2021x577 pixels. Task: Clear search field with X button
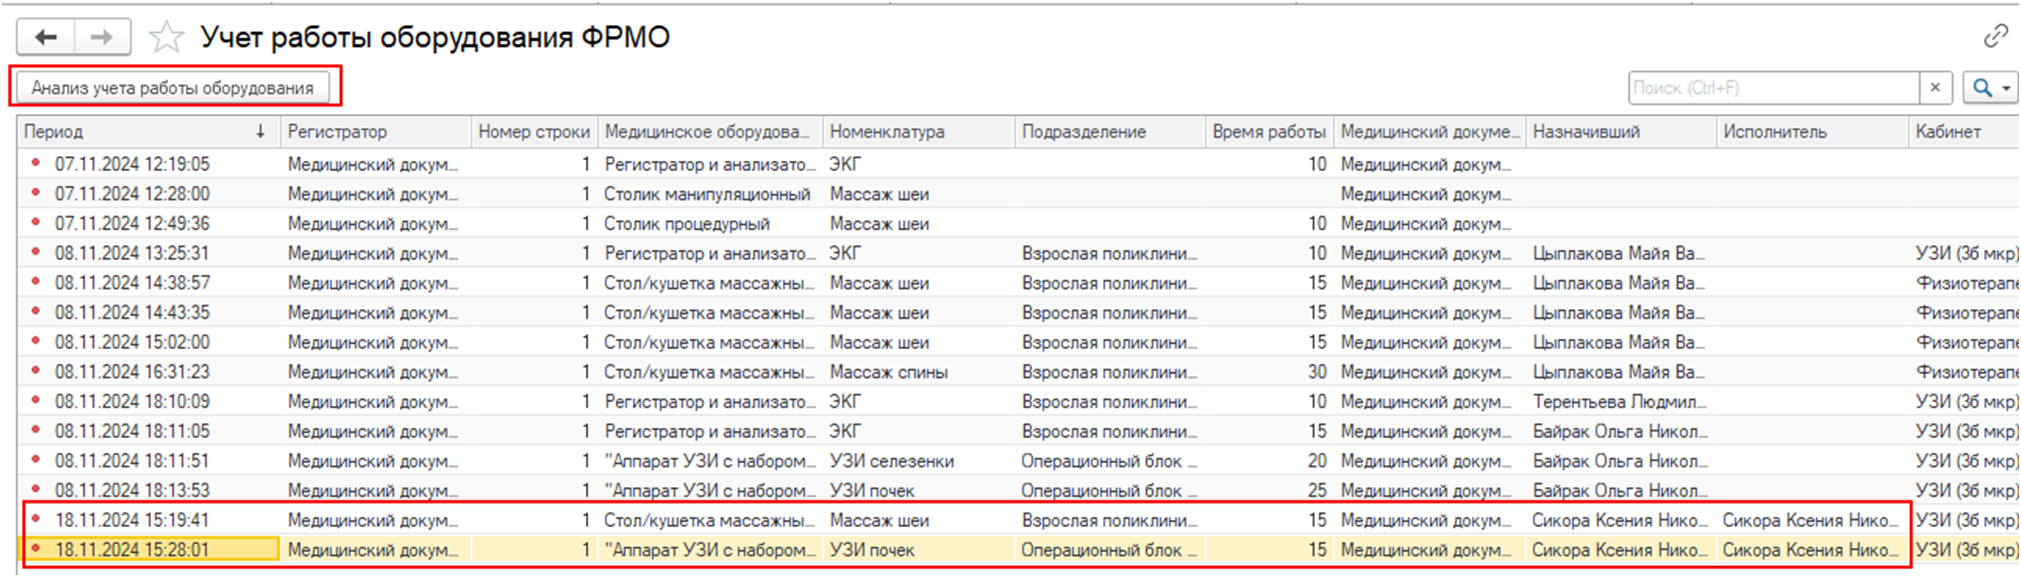point(1935,88)
